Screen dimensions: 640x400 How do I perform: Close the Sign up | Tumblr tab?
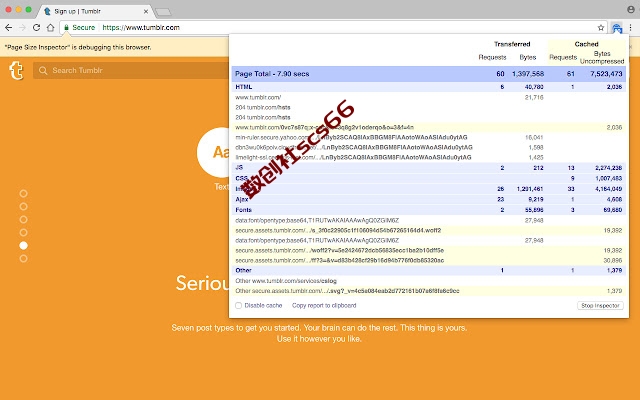click(x=146, y=11)
